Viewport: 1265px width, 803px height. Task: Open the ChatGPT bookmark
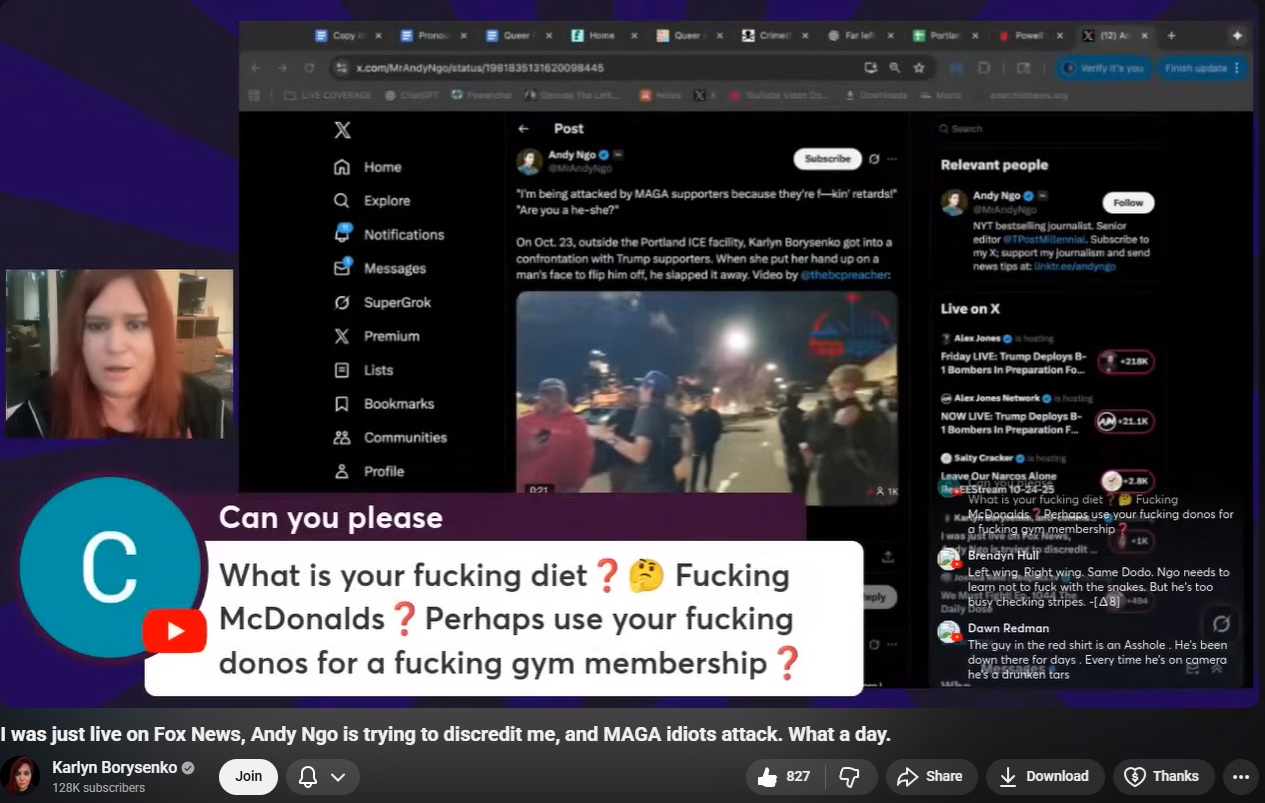(x=413, y=95)
